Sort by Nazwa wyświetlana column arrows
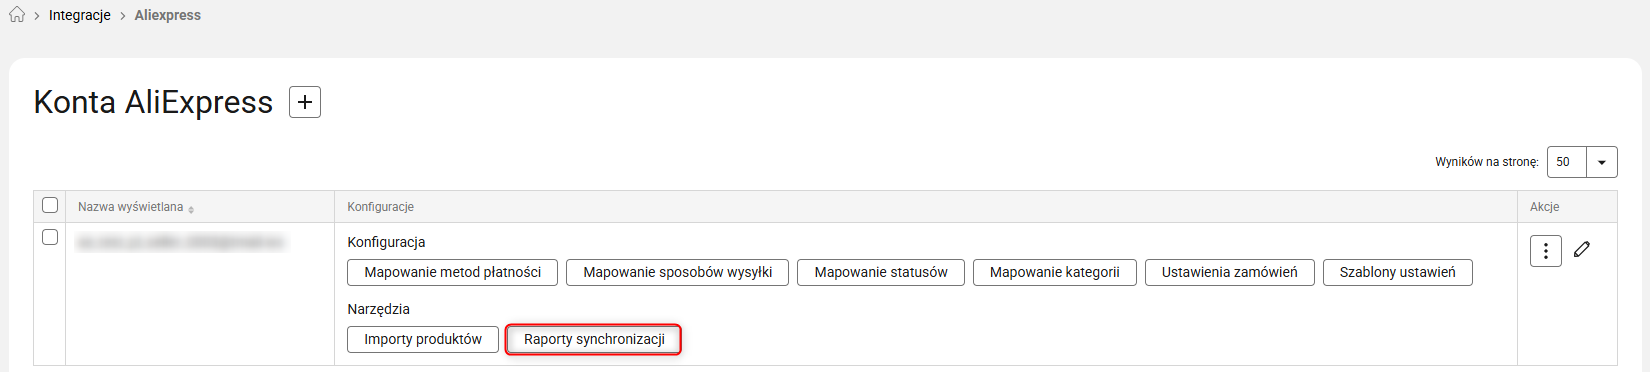The width and height of the screenshot is (1650, 372). click(x=191, y=209)
